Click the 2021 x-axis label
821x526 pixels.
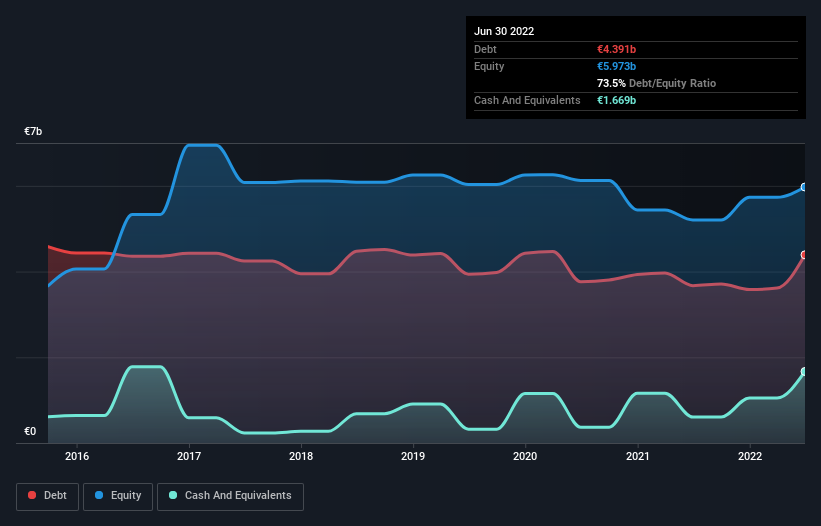[638, 456]
